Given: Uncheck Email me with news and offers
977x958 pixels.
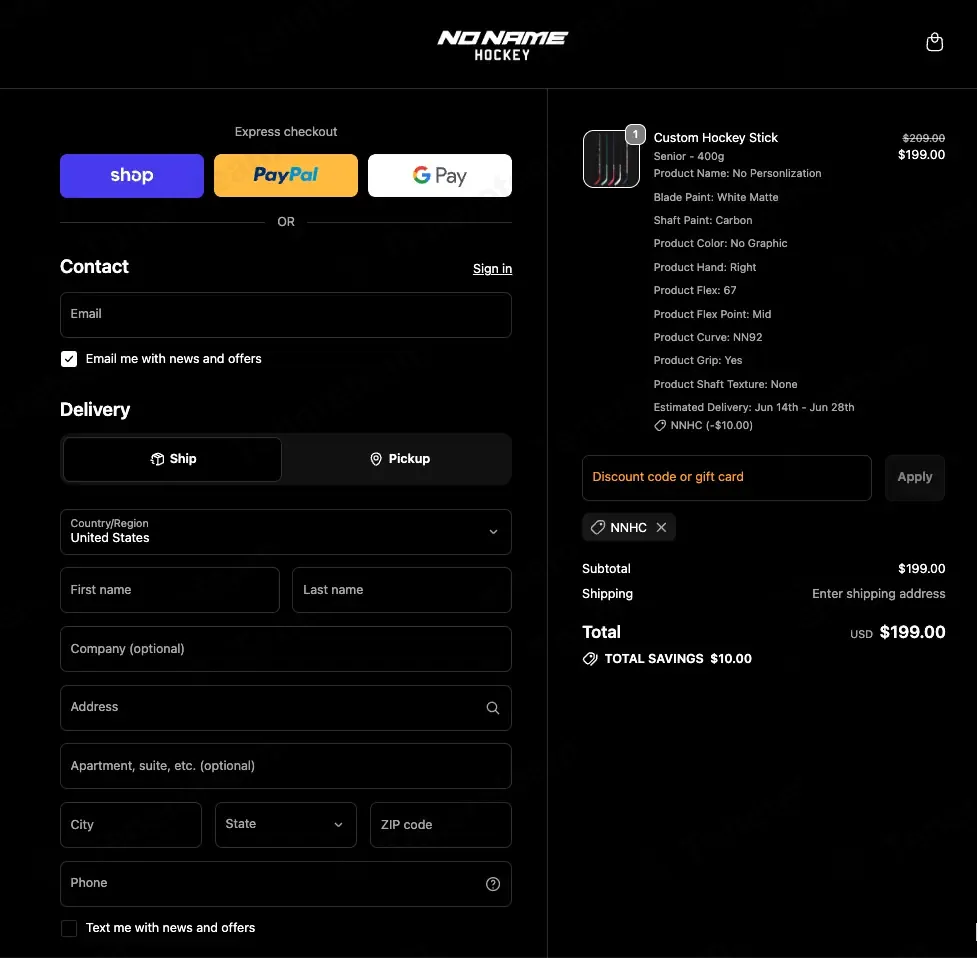Looking at the screenshot, I should coord(69,359).
